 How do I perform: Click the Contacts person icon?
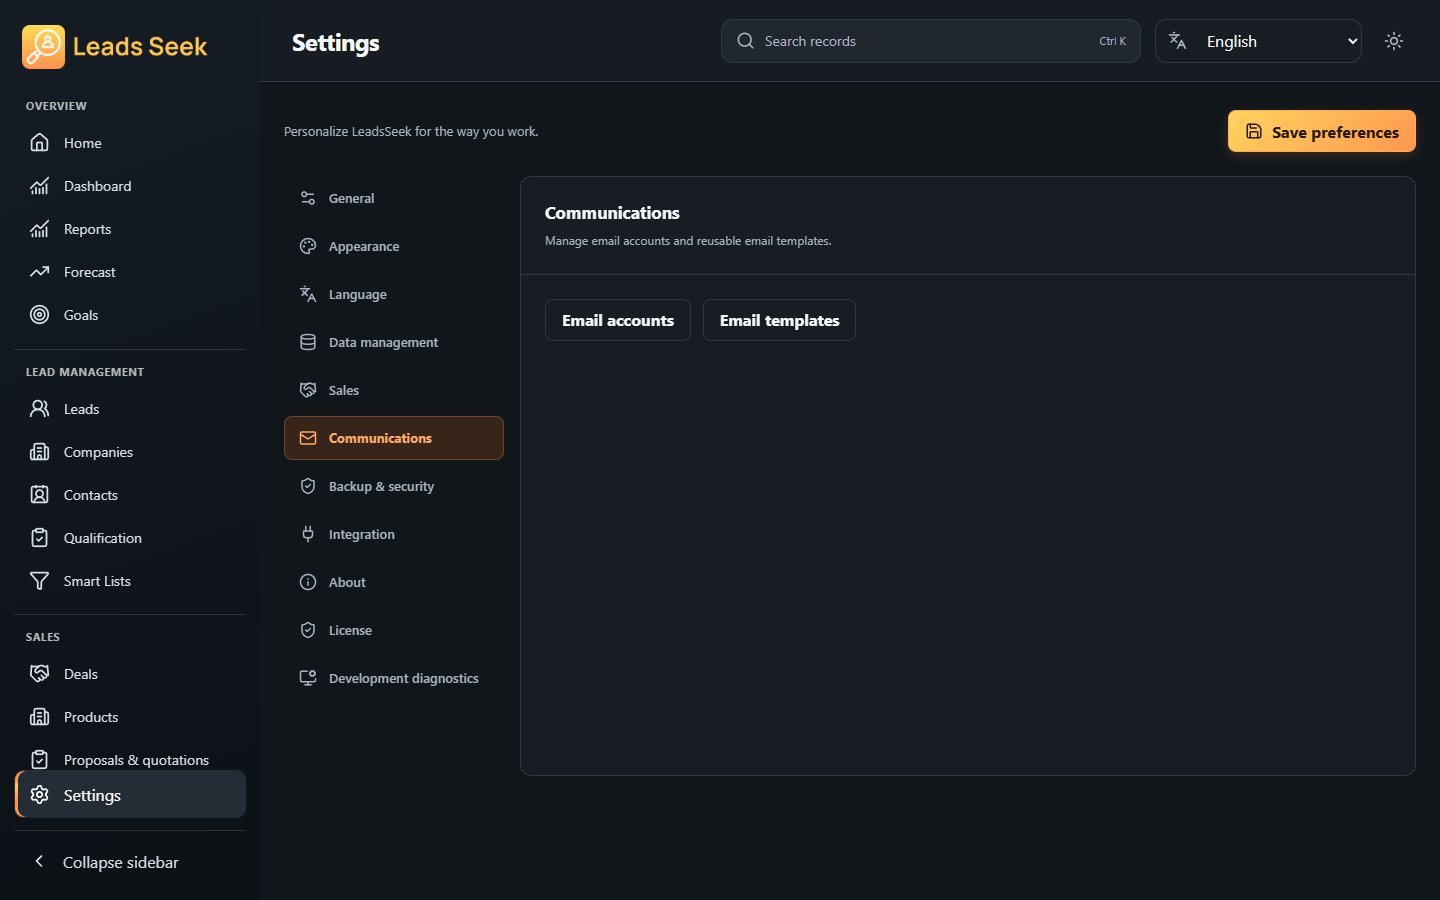point(39,495)
